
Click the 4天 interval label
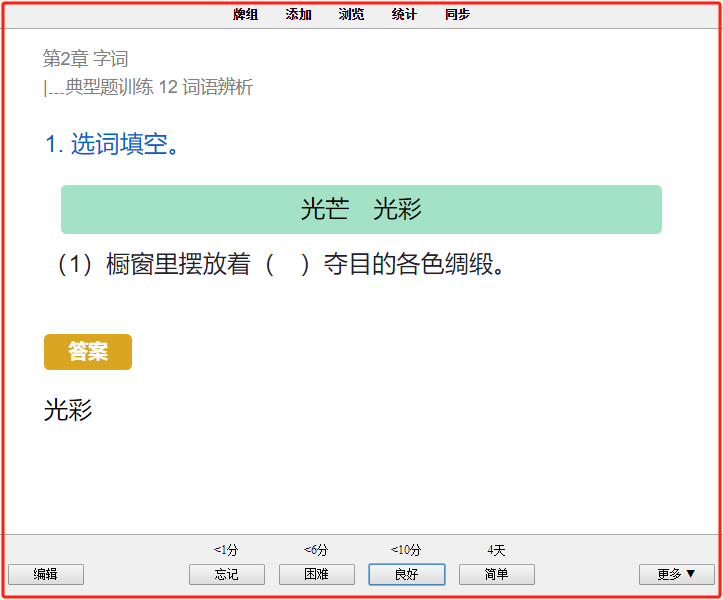[x=497, y=550]
